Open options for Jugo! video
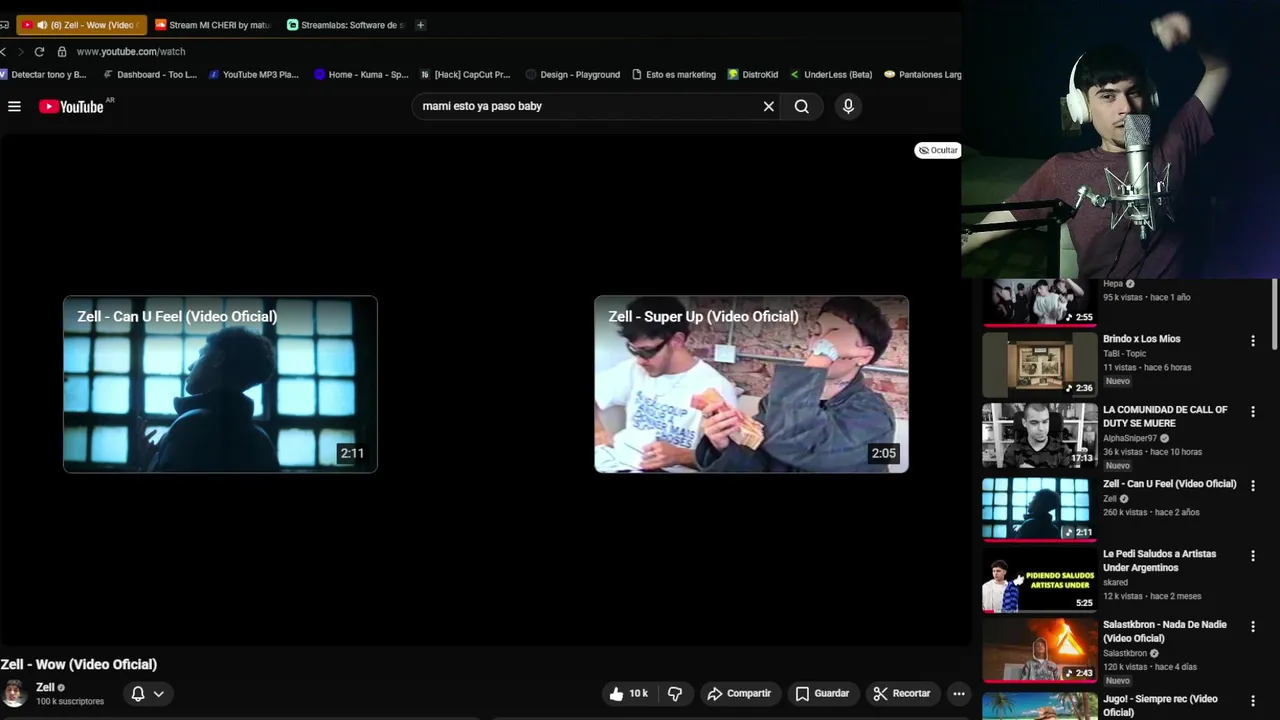This screenshot has width=1280, height=720. point(1252,700)
